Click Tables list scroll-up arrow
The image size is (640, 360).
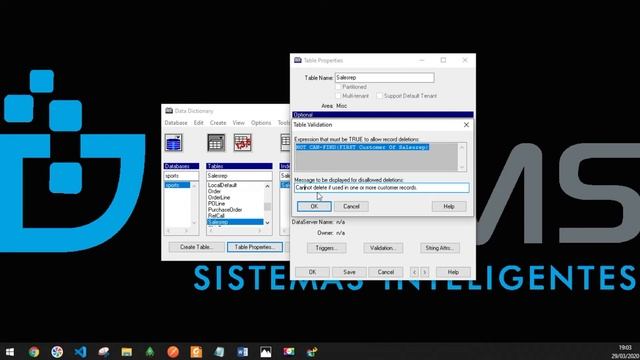coord(267,186)
